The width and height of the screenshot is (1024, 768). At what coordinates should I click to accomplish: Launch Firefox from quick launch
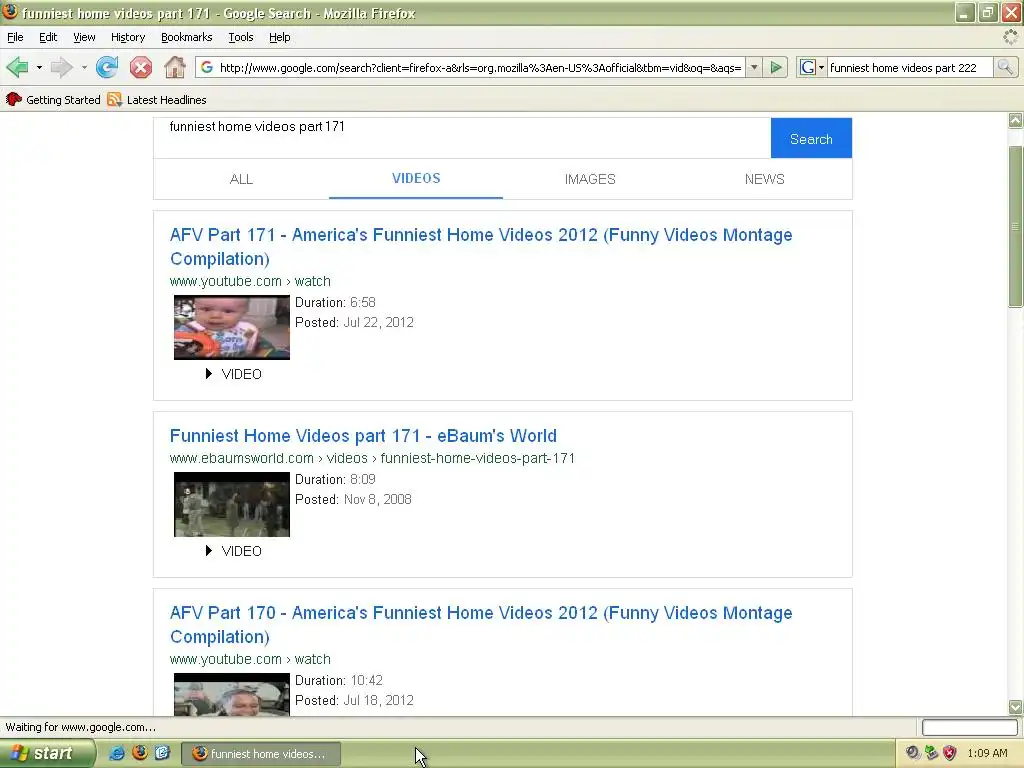point(139,753)
